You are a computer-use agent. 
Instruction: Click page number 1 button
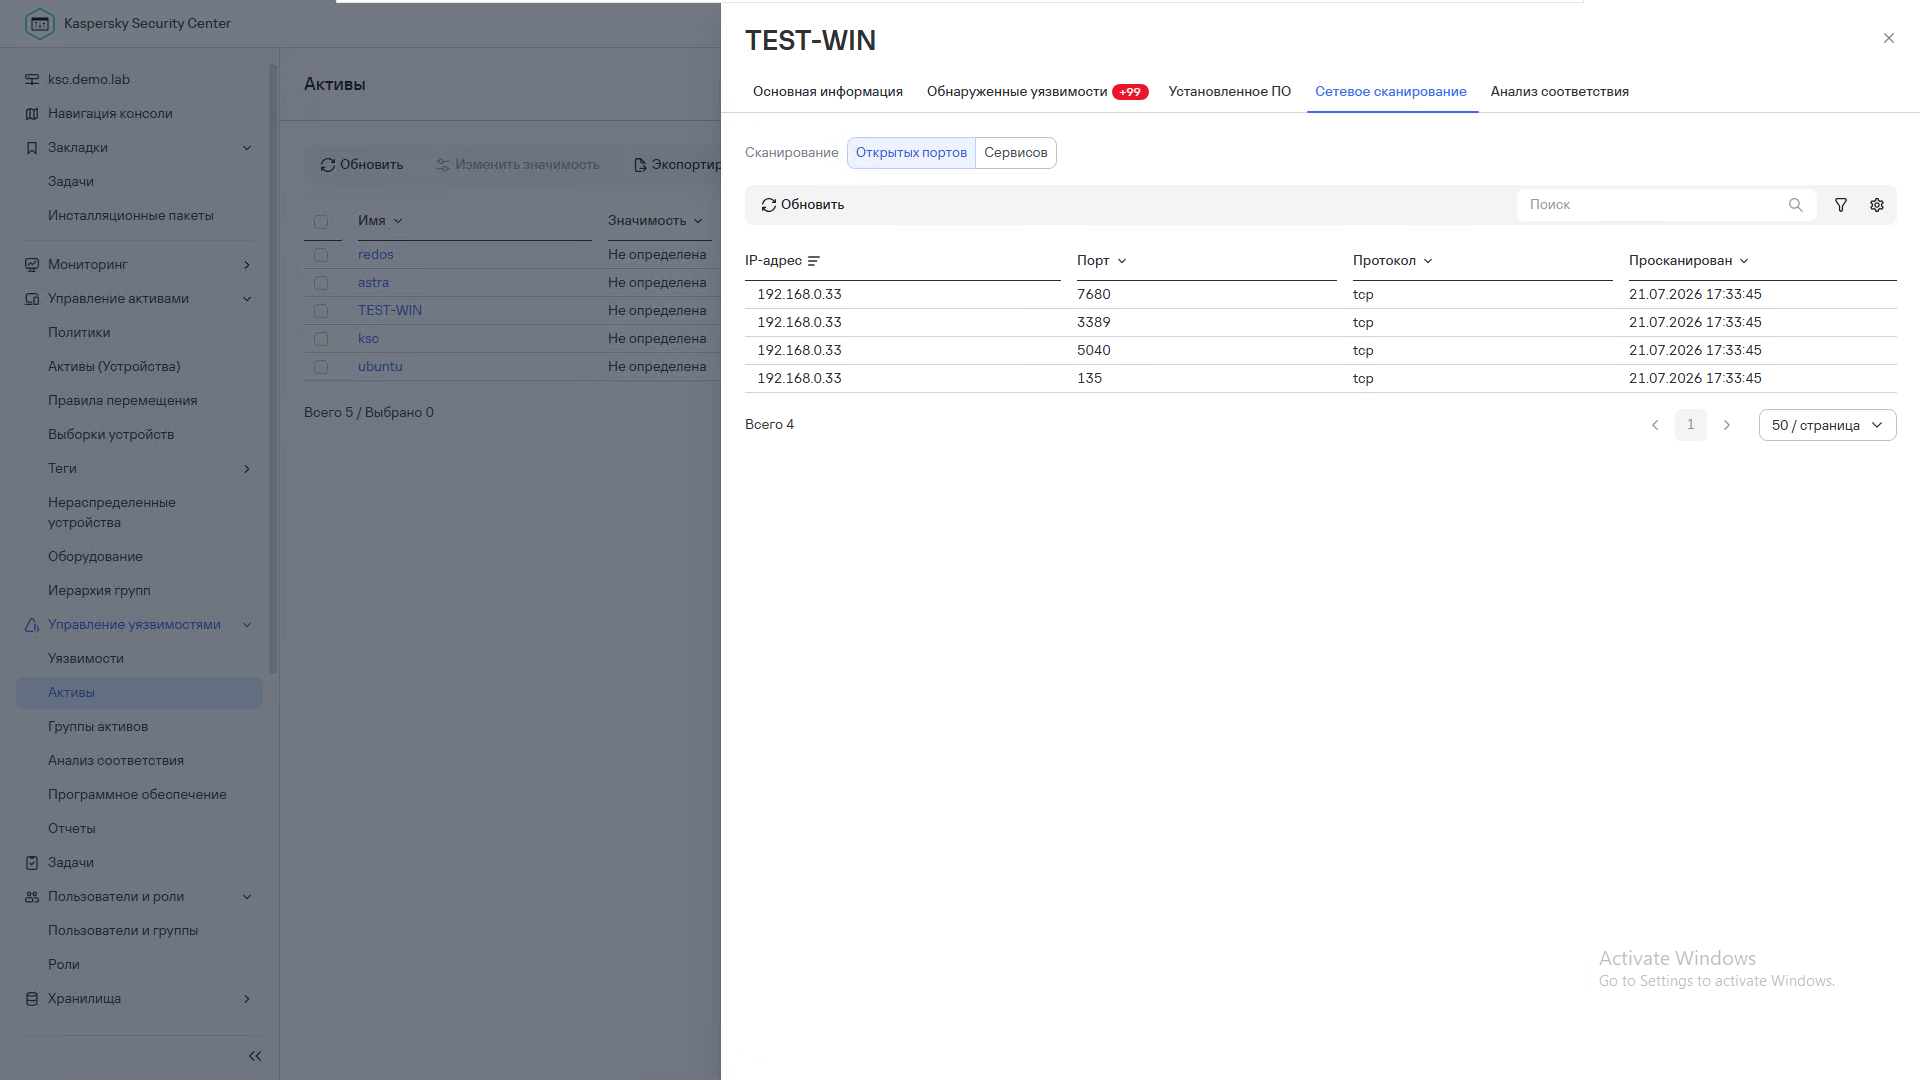tap(1691, 425)
